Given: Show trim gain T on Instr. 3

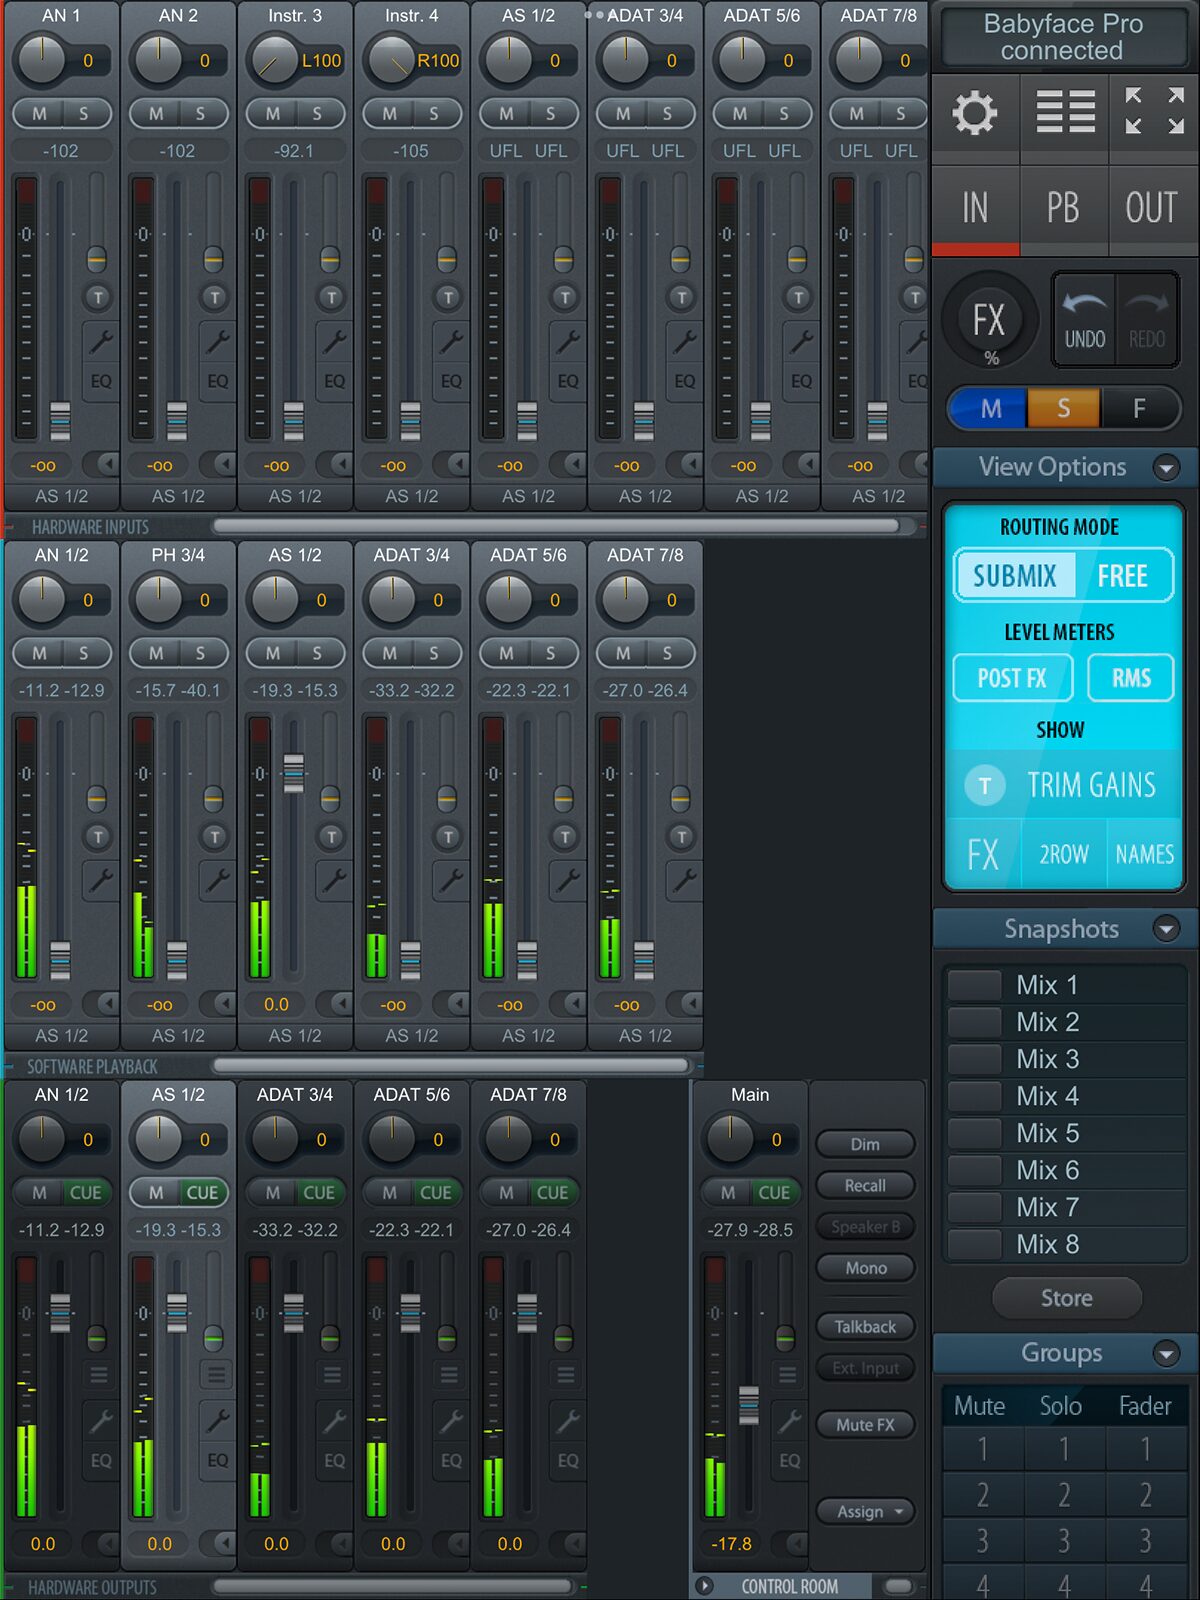Looking at the screenshot, I should click(331, 297).
